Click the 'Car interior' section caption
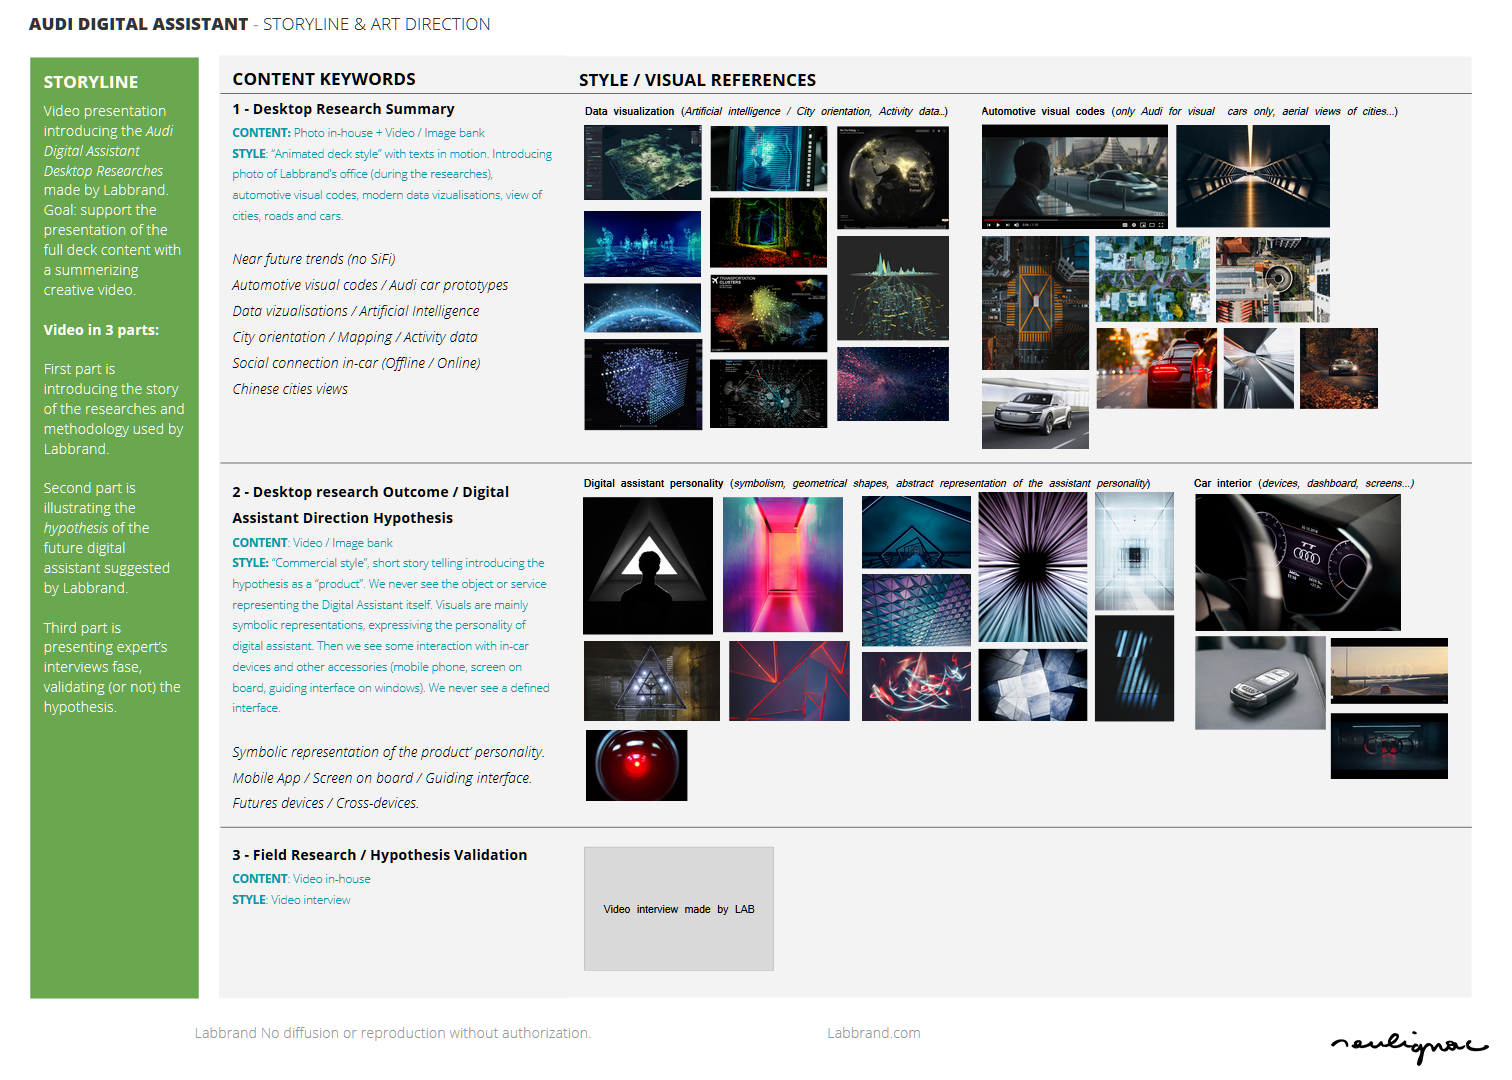 (1304, 483)
